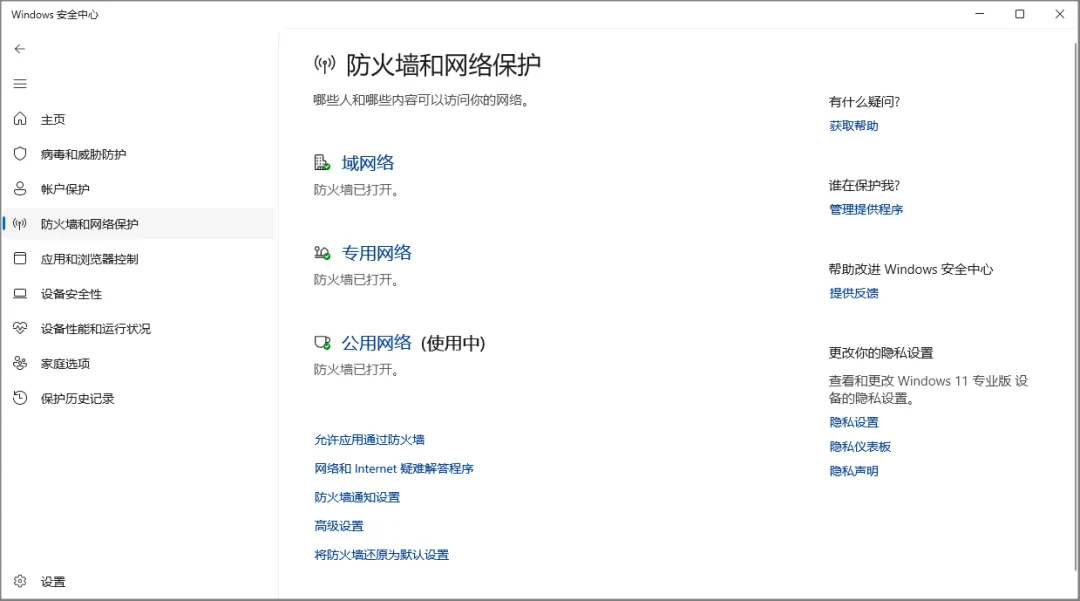This screenshot has height=601, width=1080.
Task: Click the text 哪些人和哪些内容可以访问你的网络。
Action: [x=422, y=101]
